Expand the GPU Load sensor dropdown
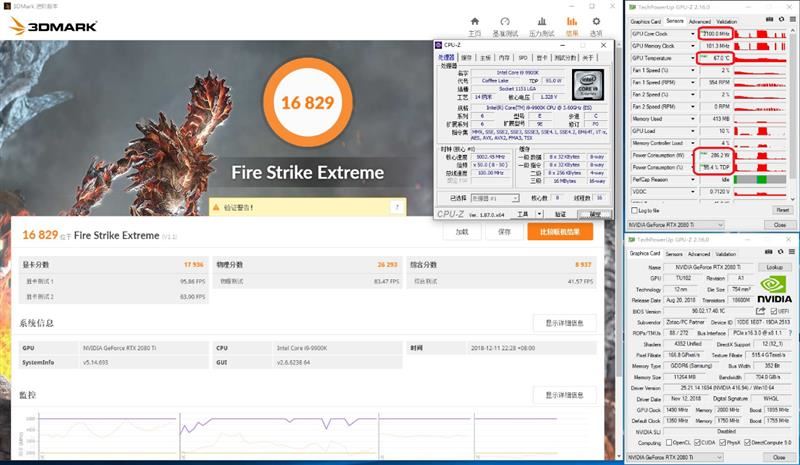The image size is (800, 465). [x=693, y=131]
